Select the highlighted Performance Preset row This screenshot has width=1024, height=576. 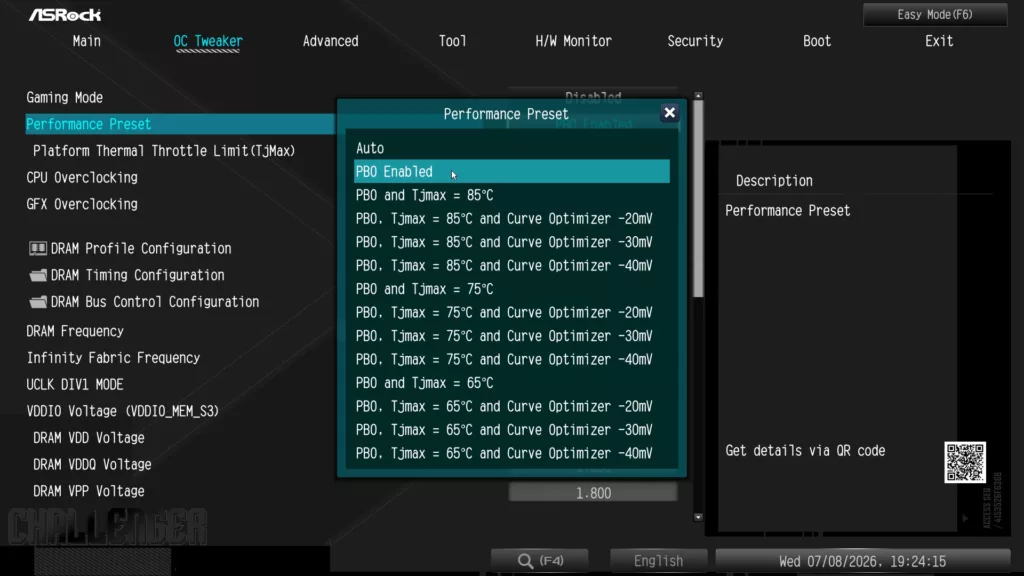coord(180,124)
